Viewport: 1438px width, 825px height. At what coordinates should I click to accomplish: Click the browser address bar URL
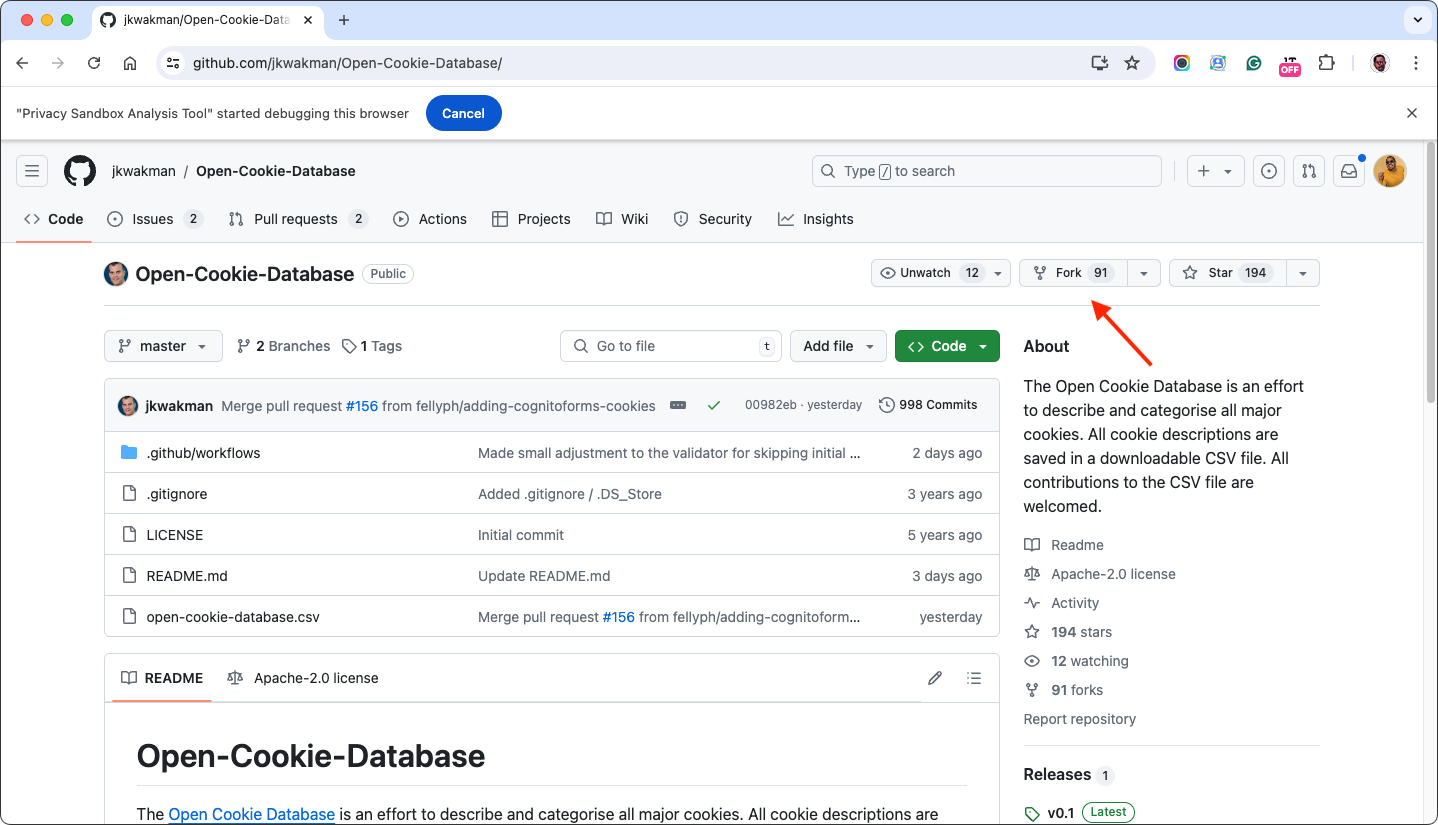347,63
